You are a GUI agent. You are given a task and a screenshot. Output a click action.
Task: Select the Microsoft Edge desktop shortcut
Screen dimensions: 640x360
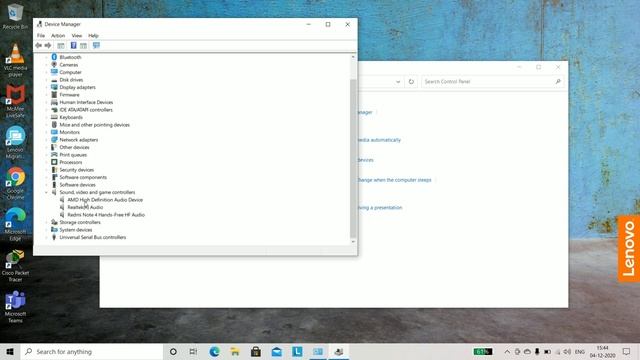(16, 224)
